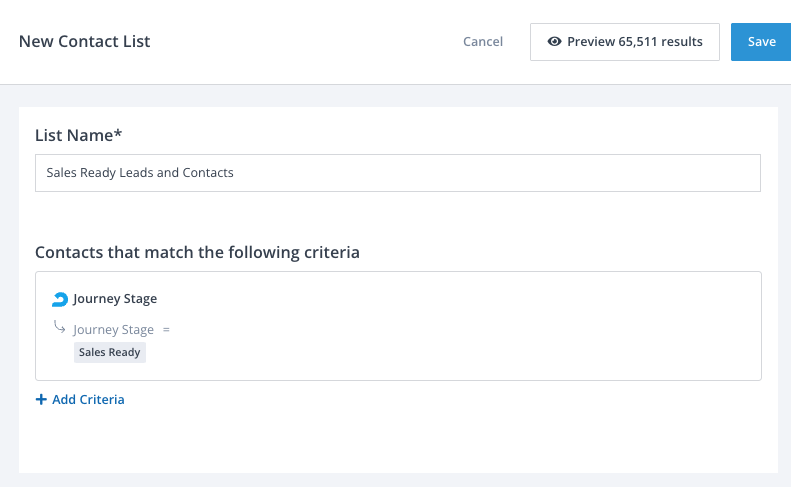The image size is (791, 487).
Task: Cancel creating the new contact list
Action: pos(483,42)
